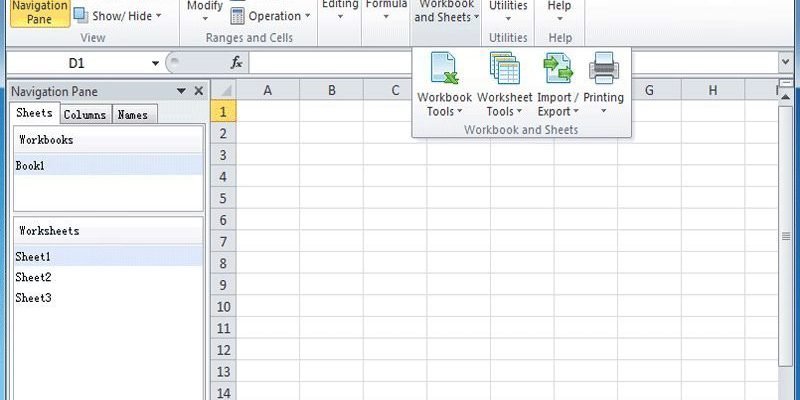The height and width of the screenshot is (400, 800).
Task: Select column G header
Action: 649,90
